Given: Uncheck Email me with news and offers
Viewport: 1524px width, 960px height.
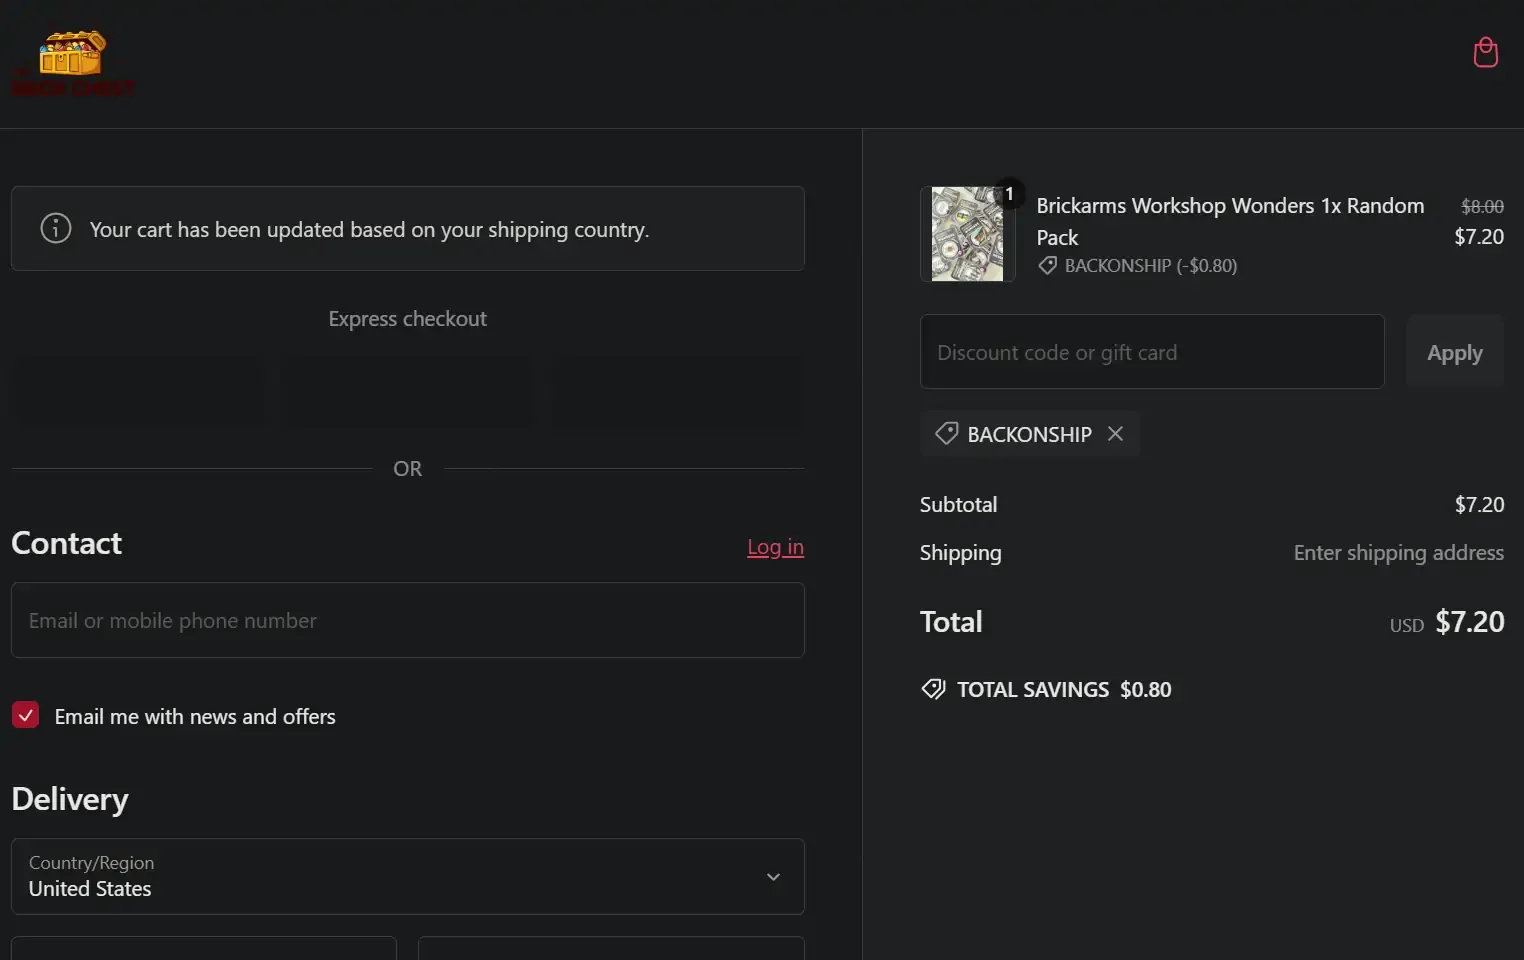Looking at the screenshot, I should pos(25,715).
